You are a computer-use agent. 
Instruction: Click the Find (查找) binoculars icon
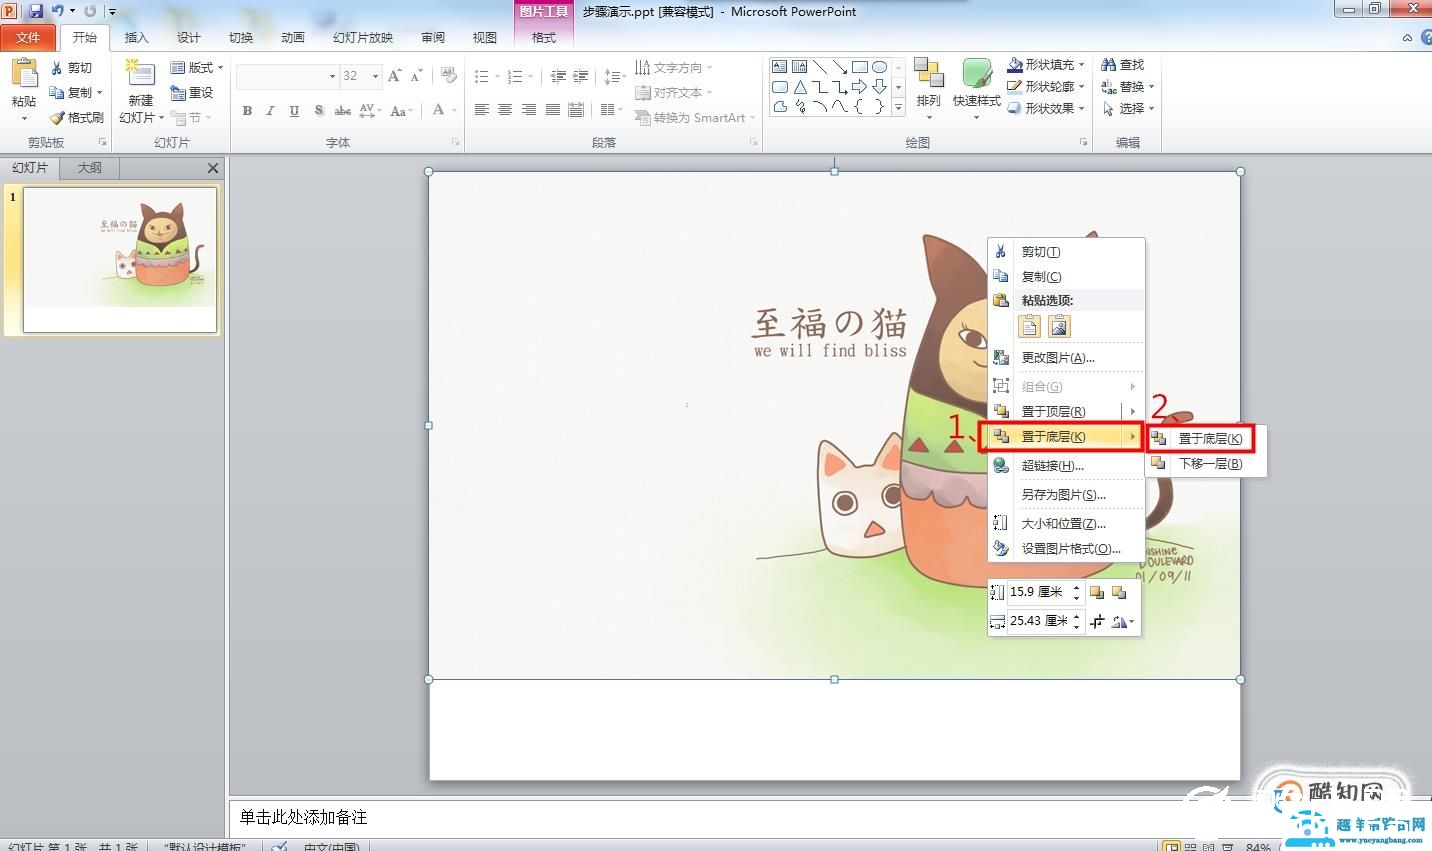[1108, 65]
